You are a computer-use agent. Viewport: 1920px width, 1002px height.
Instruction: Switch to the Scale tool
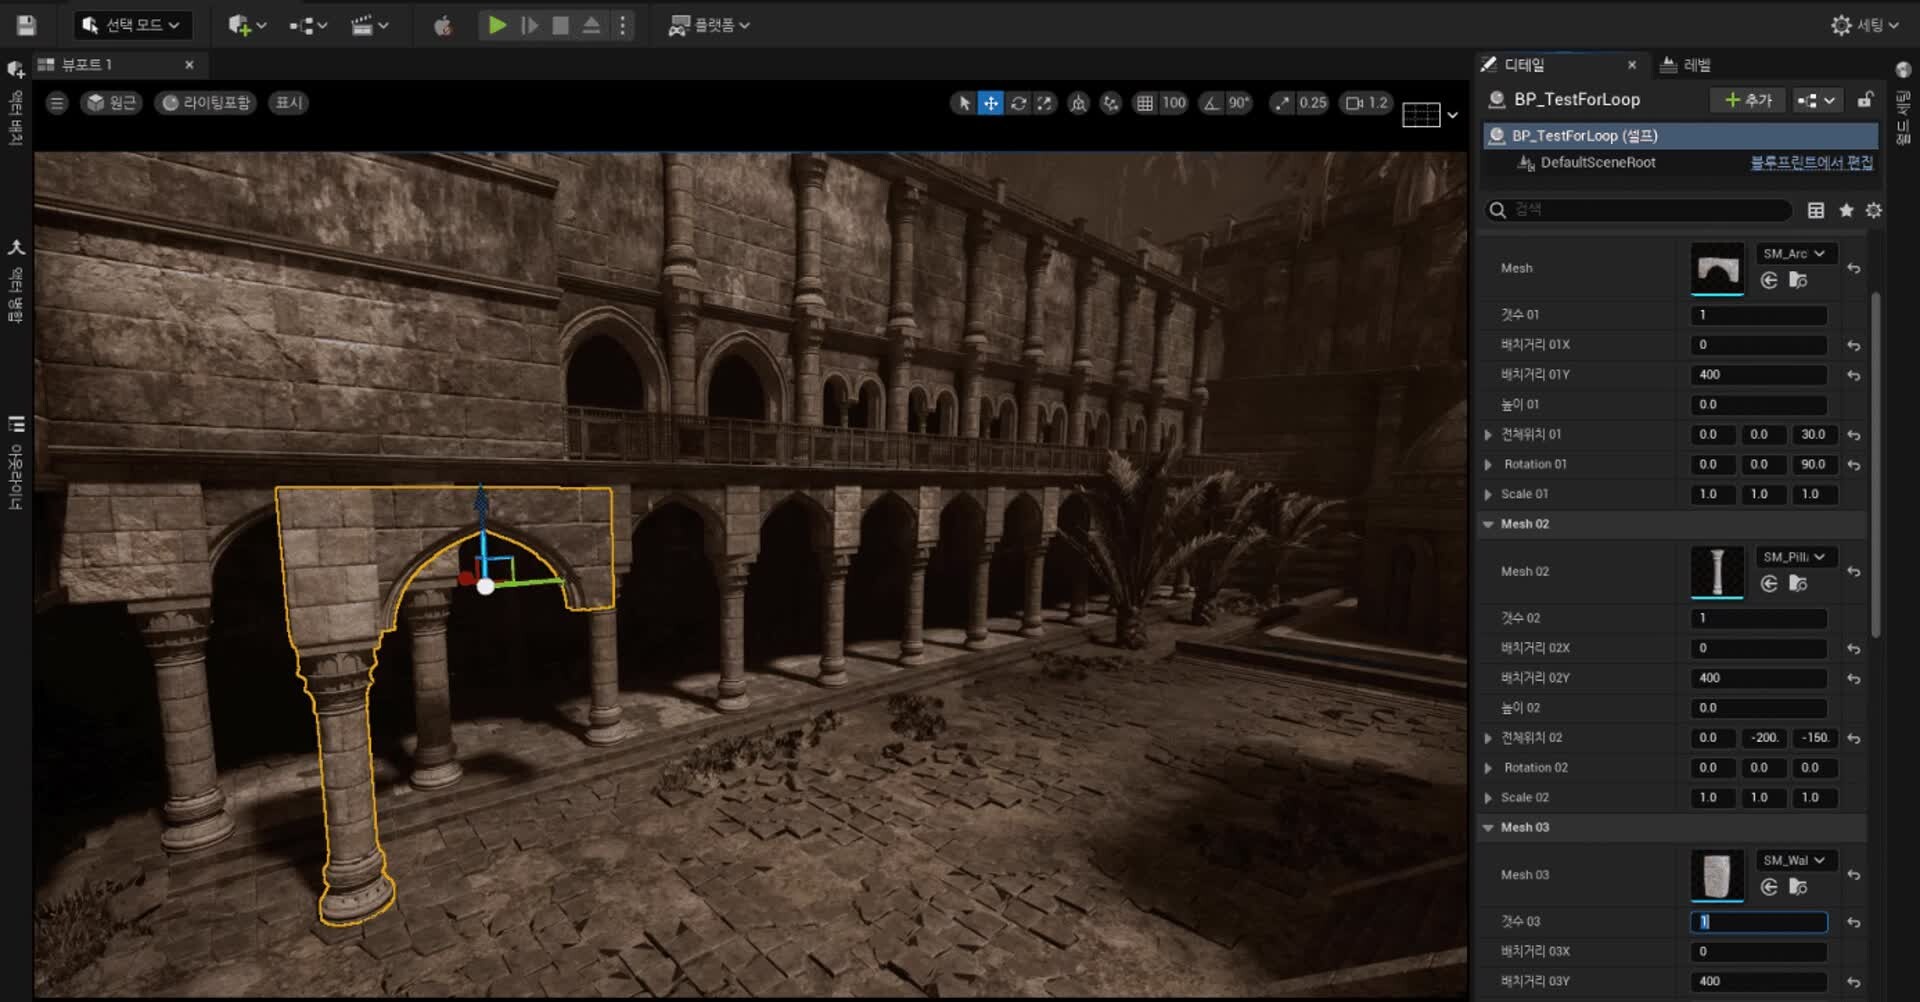pos(1046,103)
